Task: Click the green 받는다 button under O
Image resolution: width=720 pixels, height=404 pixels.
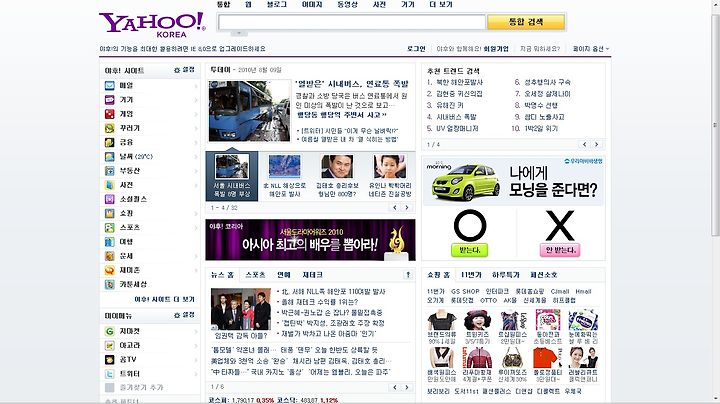Action: click(x=470, y=250)
